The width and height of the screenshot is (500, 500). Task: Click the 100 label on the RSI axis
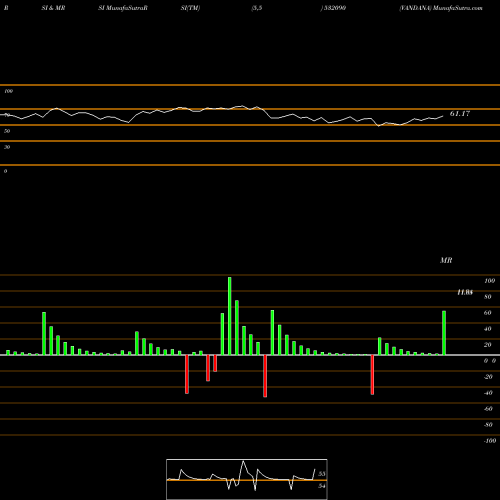tap(9, 91)
